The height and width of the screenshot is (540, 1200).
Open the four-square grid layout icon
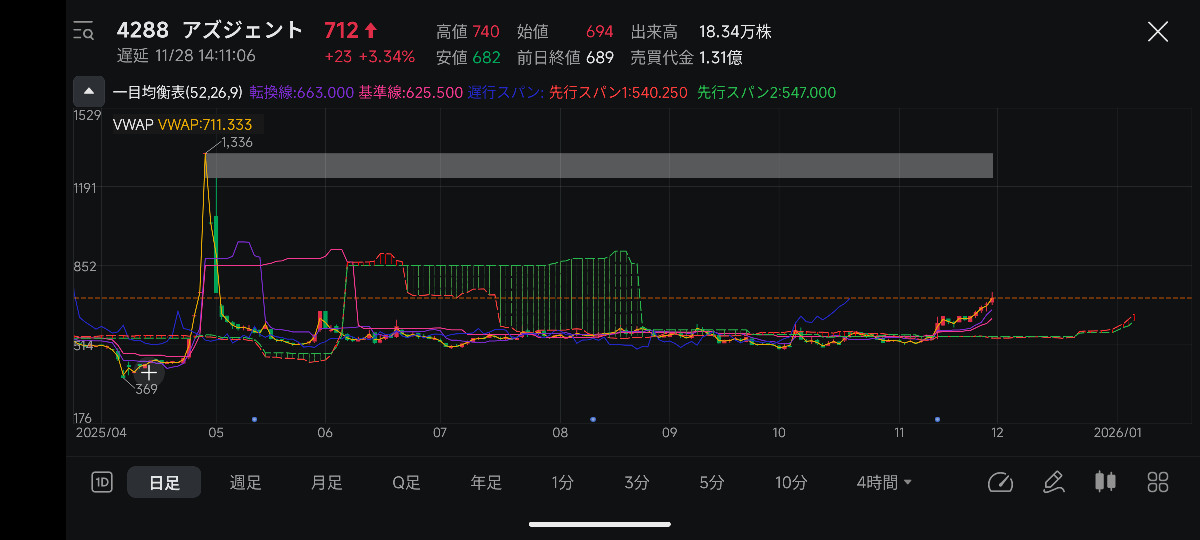click(1158, 483)
